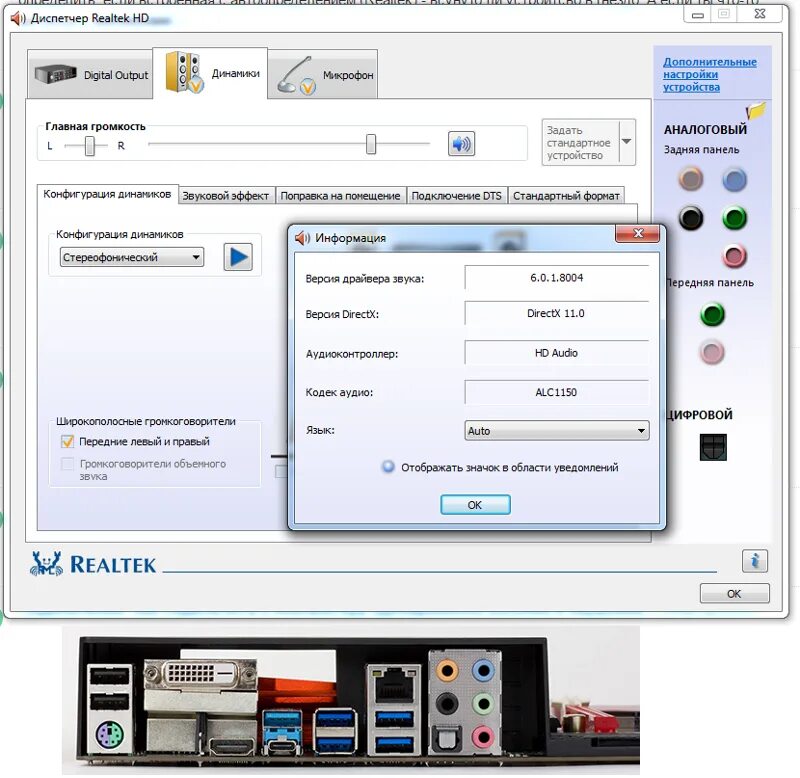Switch to the Digital Output tab
The width and height of the screenshot is (800, 778).
pos(90,74)
